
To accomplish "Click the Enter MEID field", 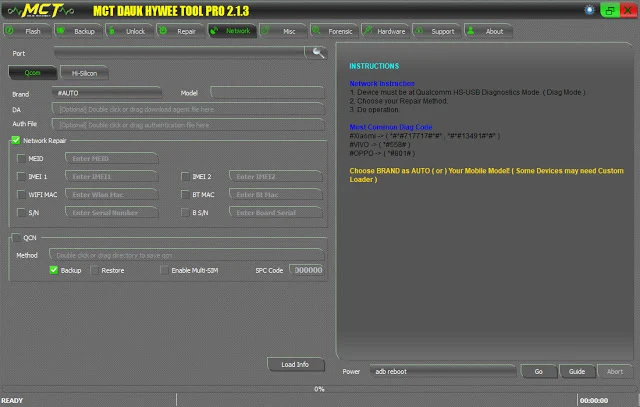I will tap(112, 158).
